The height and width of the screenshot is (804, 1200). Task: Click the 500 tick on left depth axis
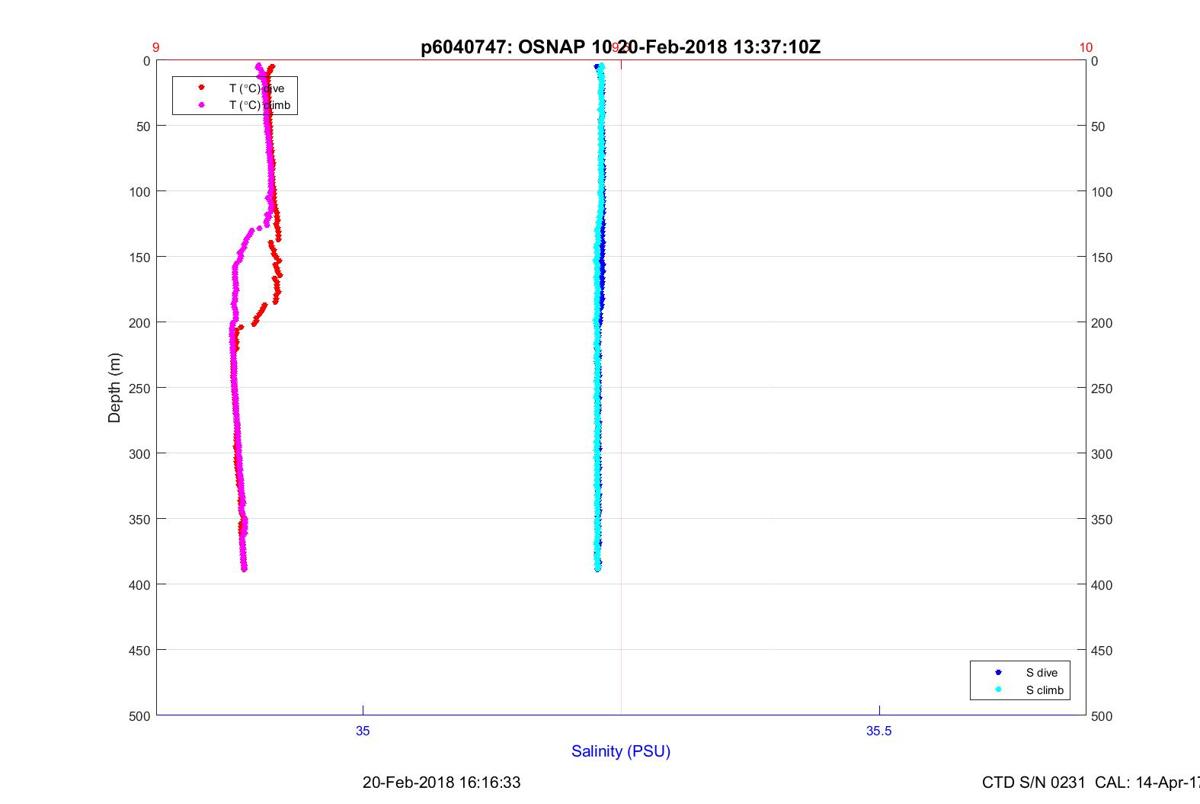coord(141,716)
